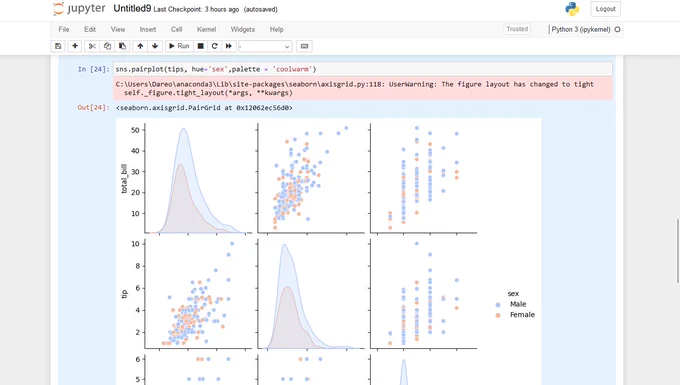The height and width of the screenshot is (385, 680).
Task: Click the tip density plot
Action: (x=311, y=294)
